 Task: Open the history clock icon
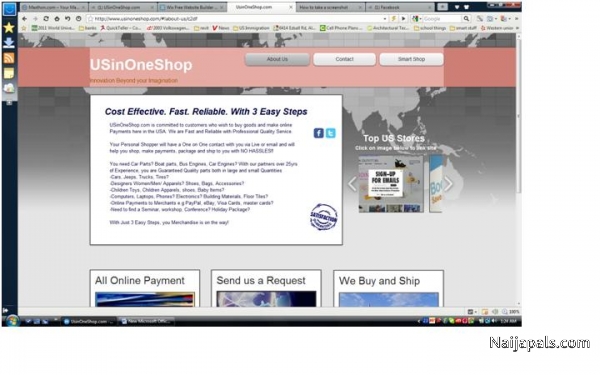(78, 18)
